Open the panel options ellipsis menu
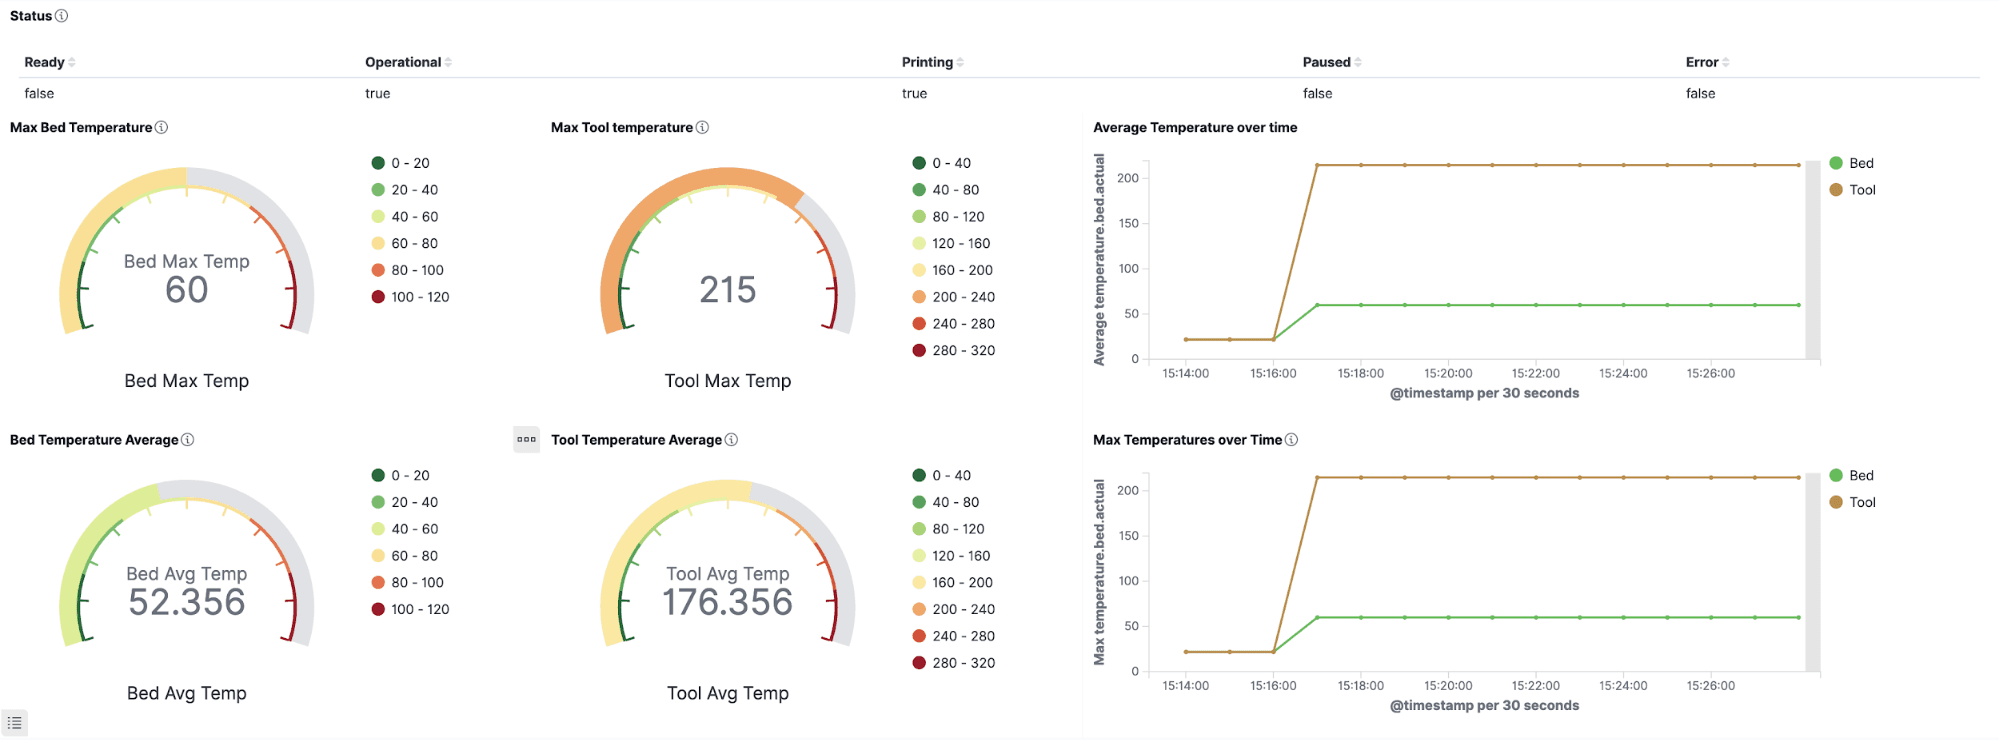The height and width of the screenshot is (740, 1999). (x=526, y=440)
